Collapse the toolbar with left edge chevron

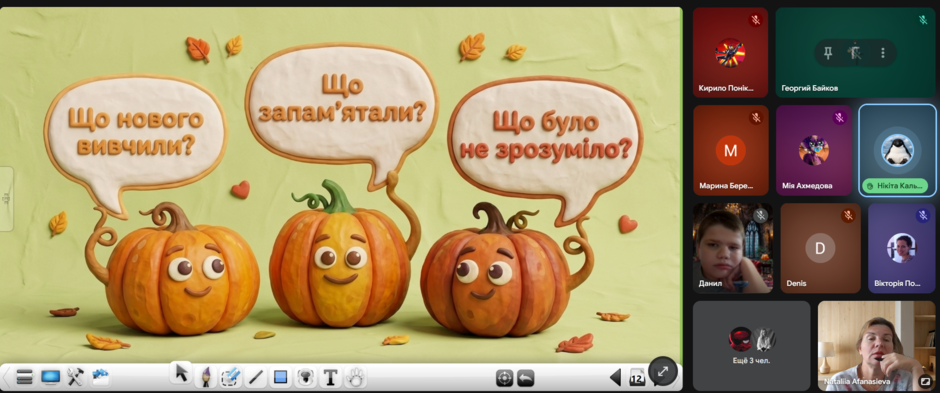pyautogui.click(x=6, y=377)
